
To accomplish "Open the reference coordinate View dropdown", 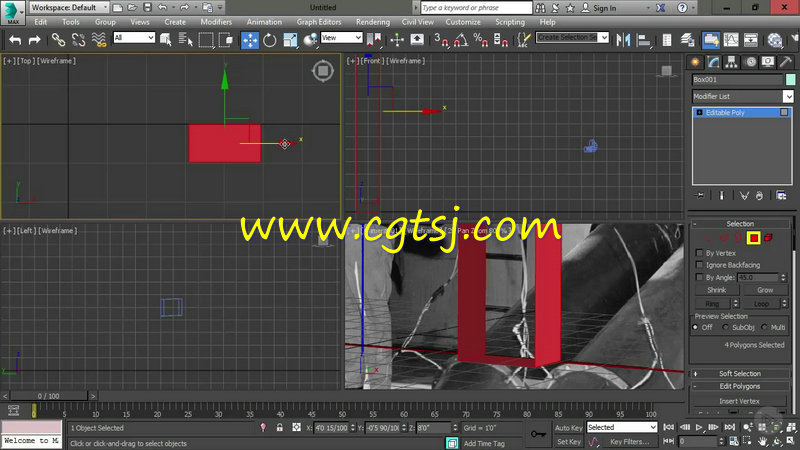I will point(341,38).
